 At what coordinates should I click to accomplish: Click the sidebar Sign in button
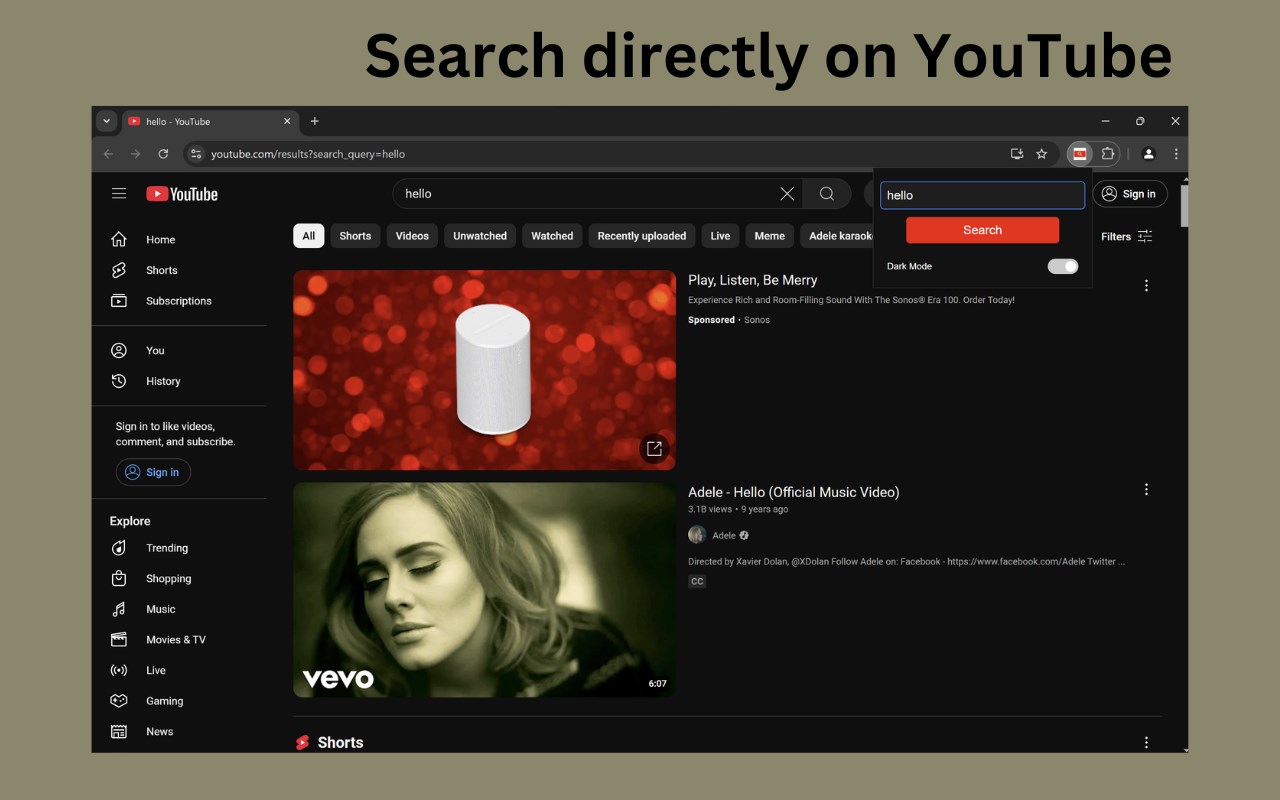tap(153, 472)
